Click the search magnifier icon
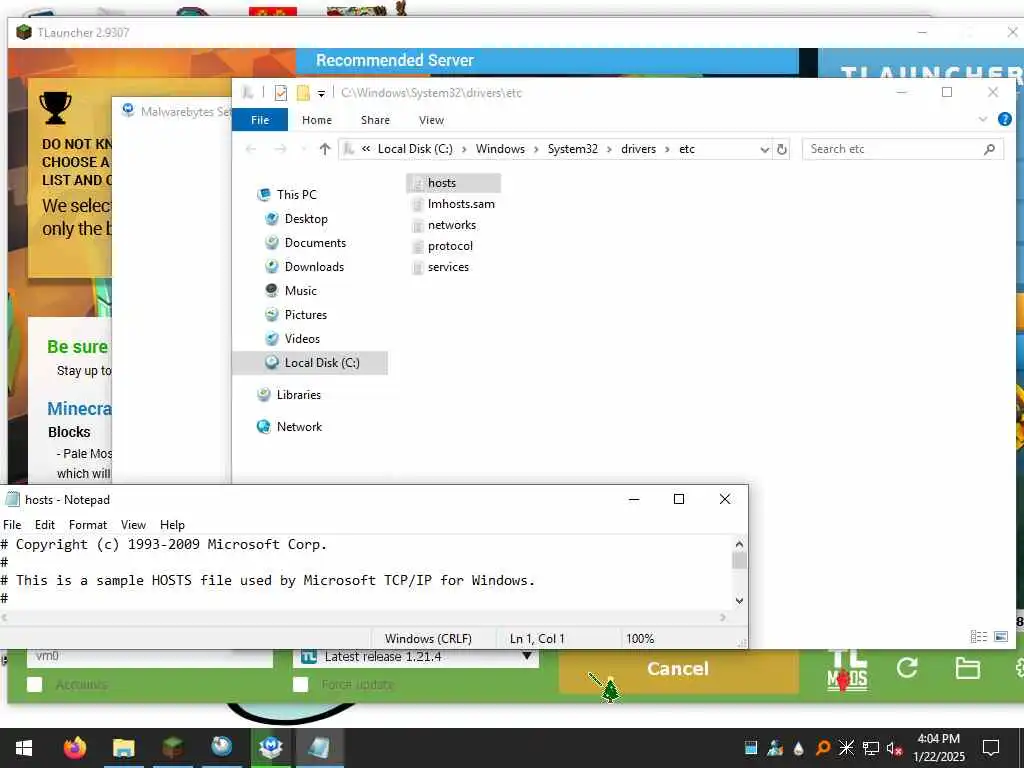Viewport: 1024px width, 768px height. [989, 149]
